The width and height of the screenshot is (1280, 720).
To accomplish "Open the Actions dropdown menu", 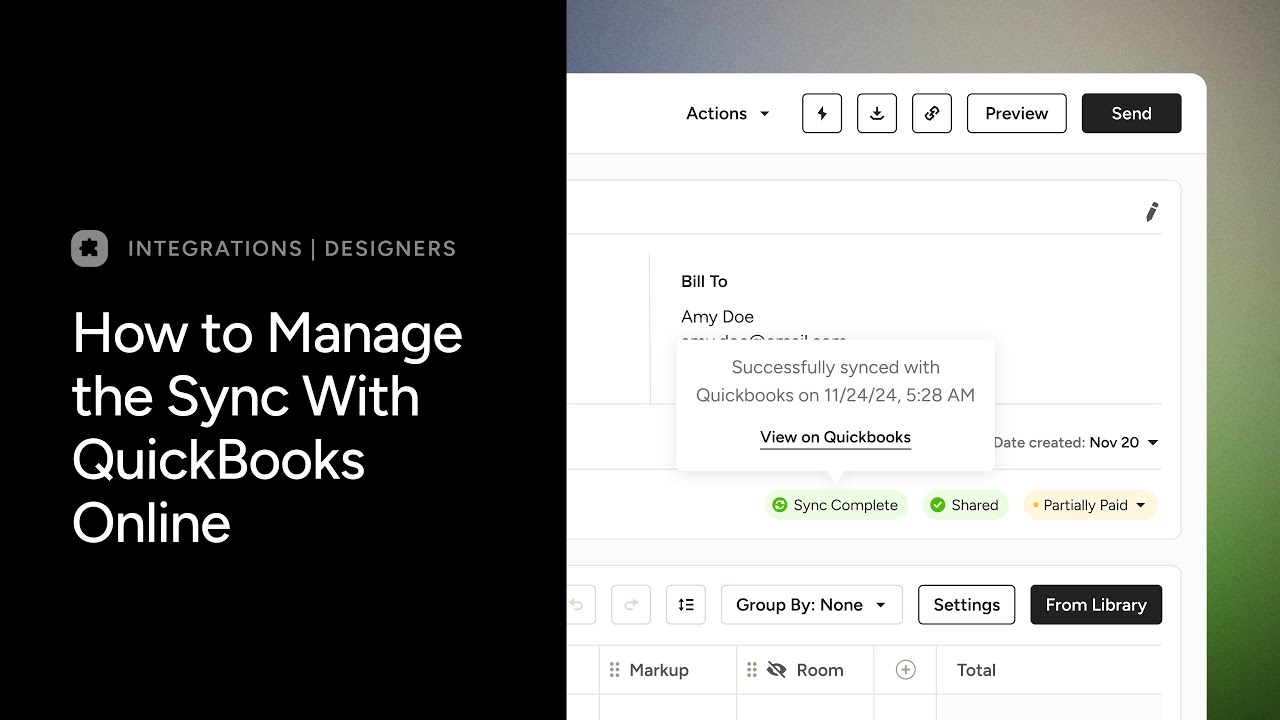I will click(x=727, y=114).
